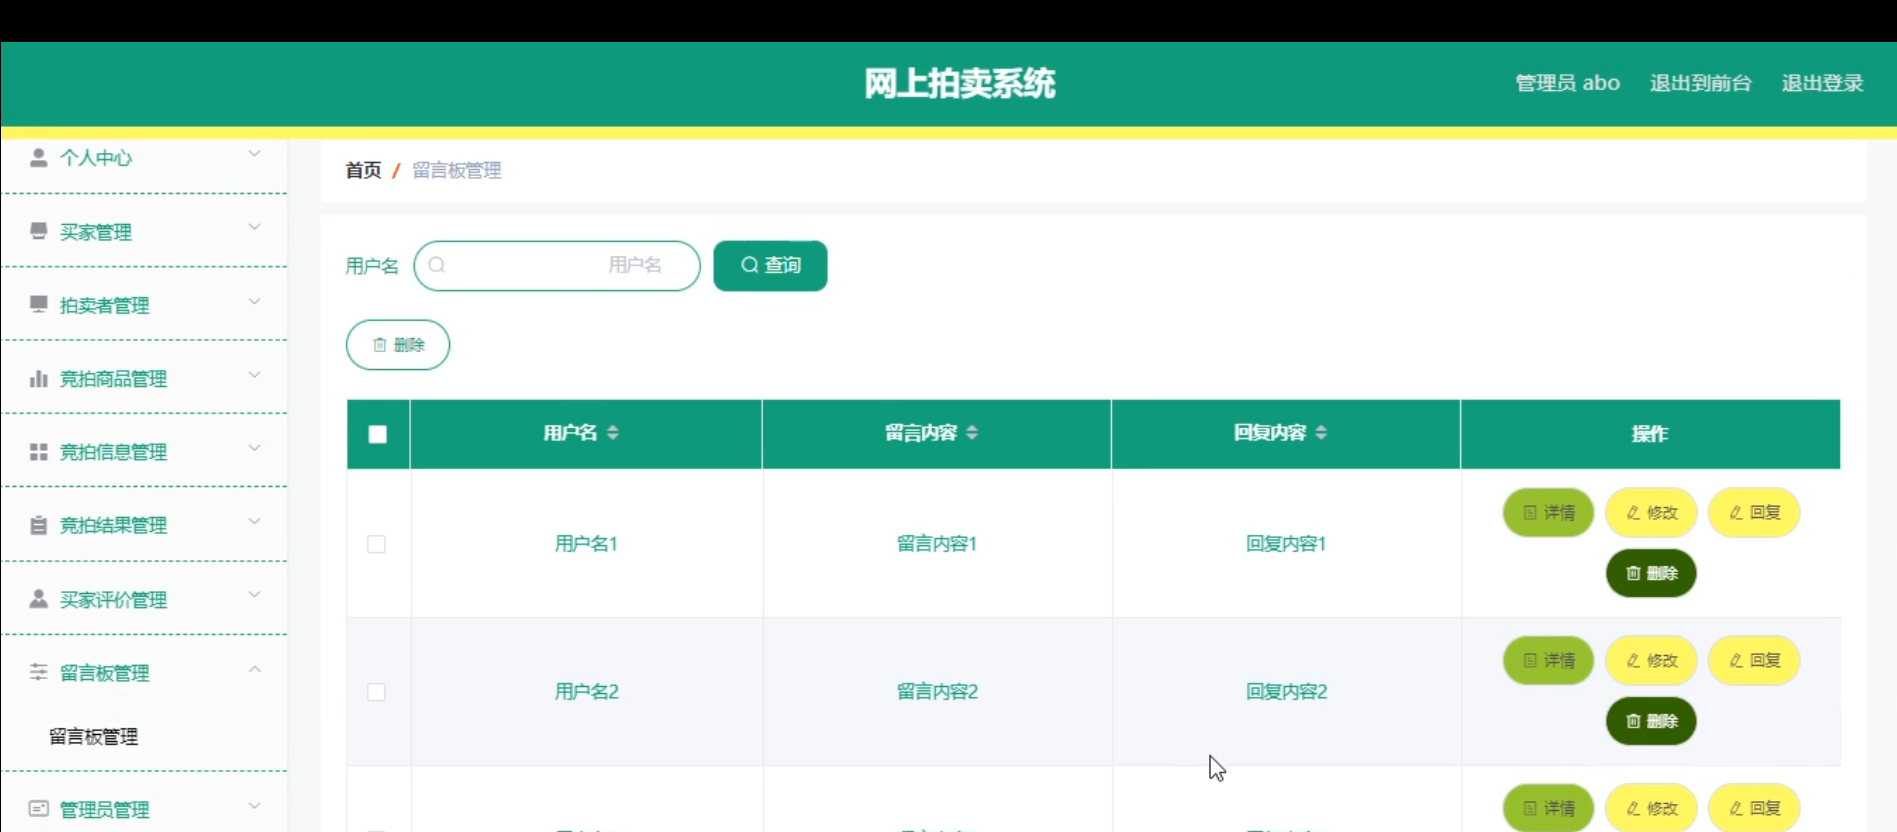Click dark 删除 button in the 用户名2 row

tap(1651, 721)
